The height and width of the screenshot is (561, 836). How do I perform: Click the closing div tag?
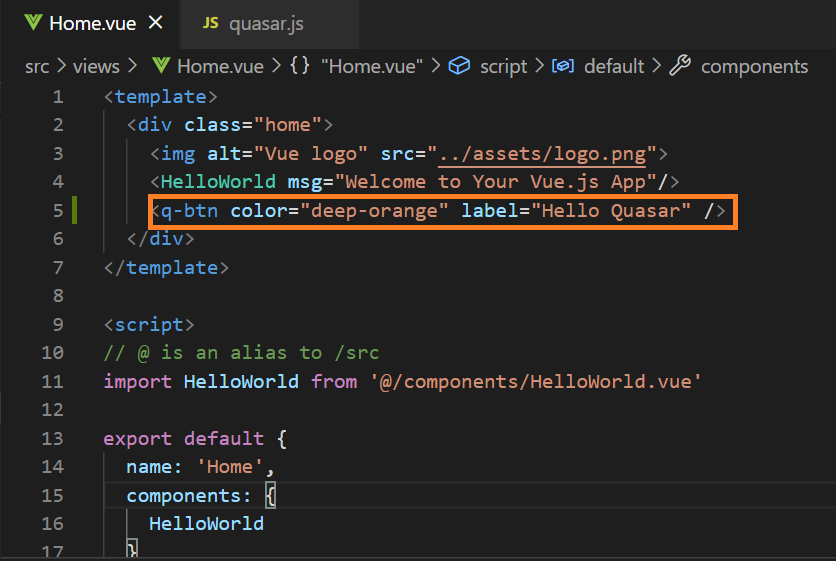(x=160, y=239)
